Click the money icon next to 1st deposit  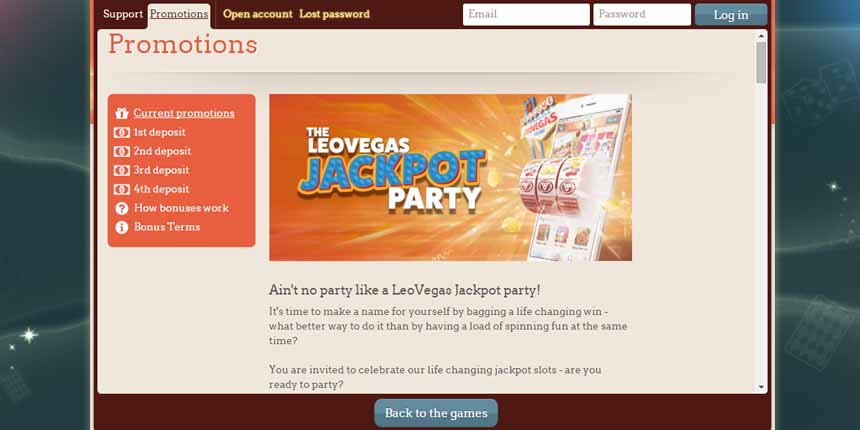122,132
